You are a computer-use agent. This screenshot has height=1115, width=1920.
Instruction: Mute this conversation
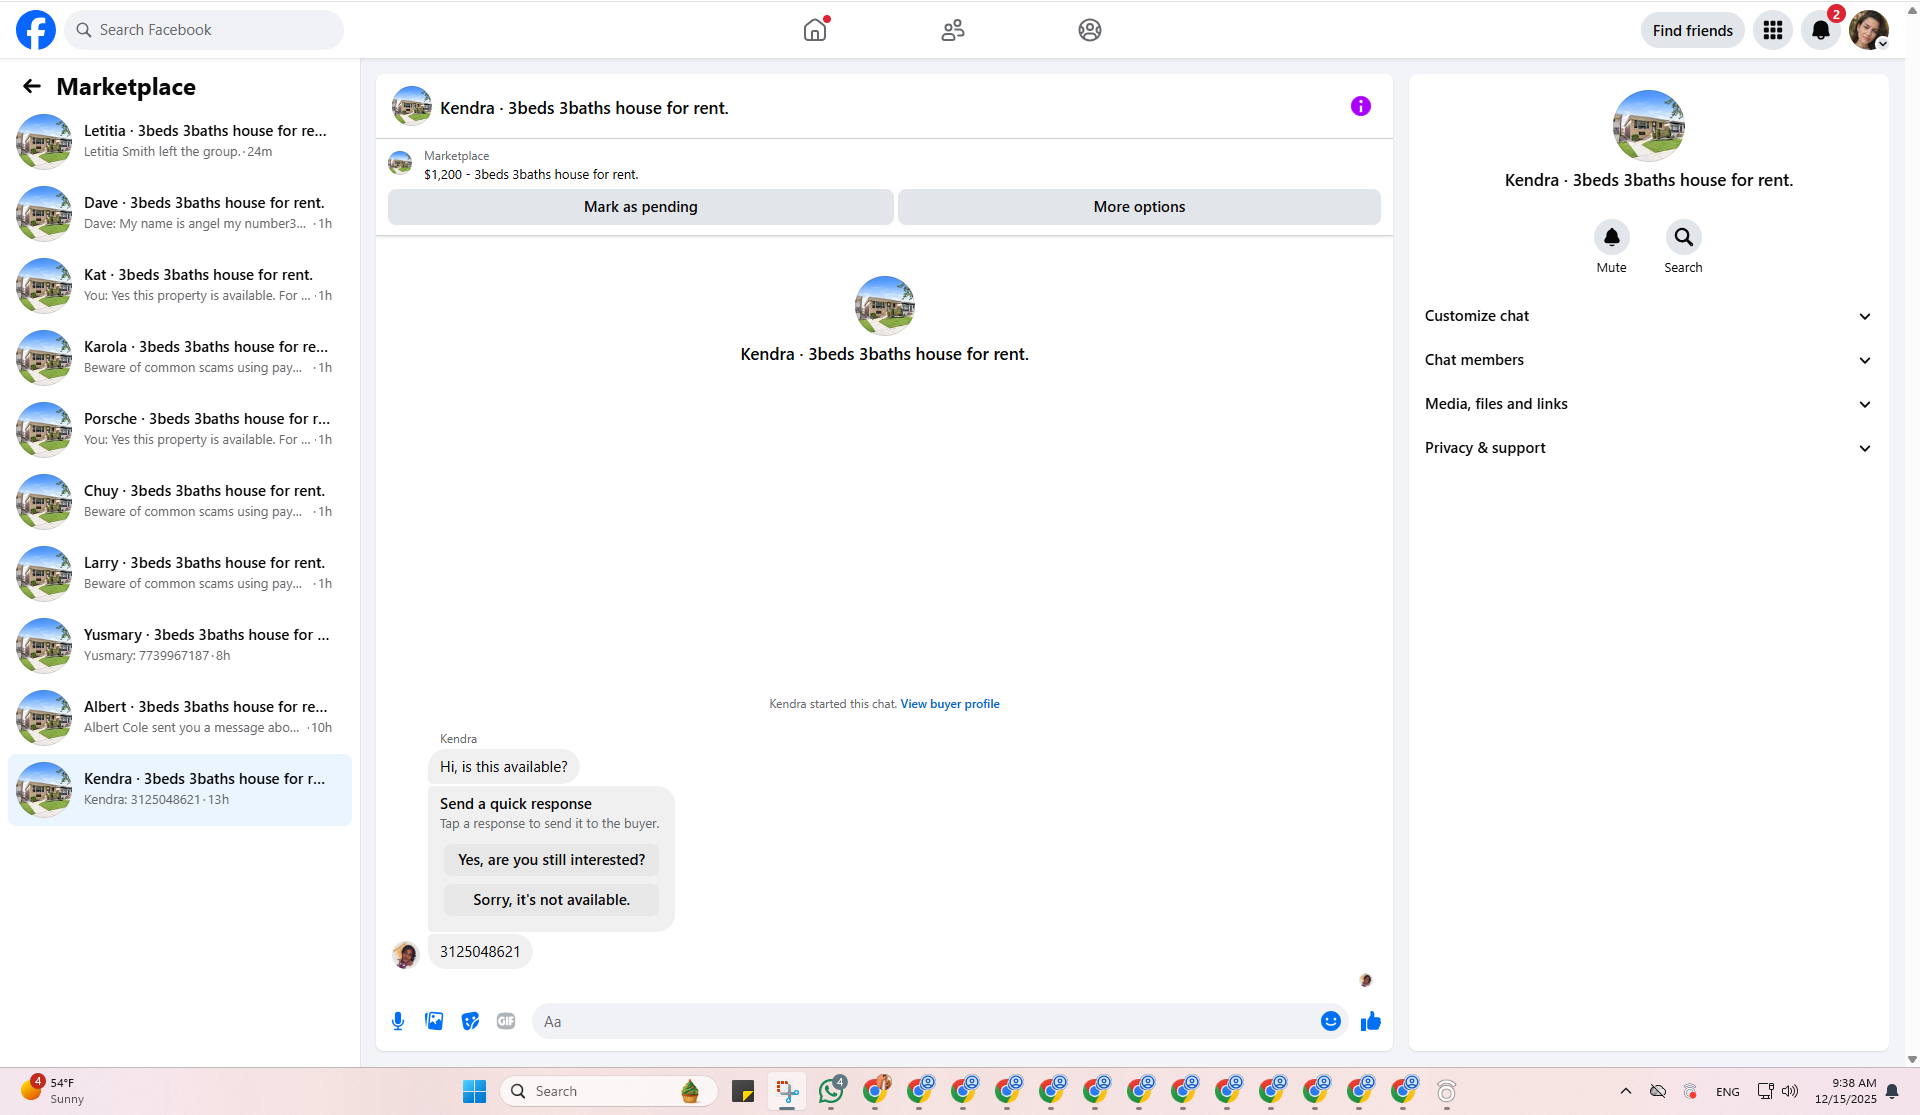point(1612,237)
